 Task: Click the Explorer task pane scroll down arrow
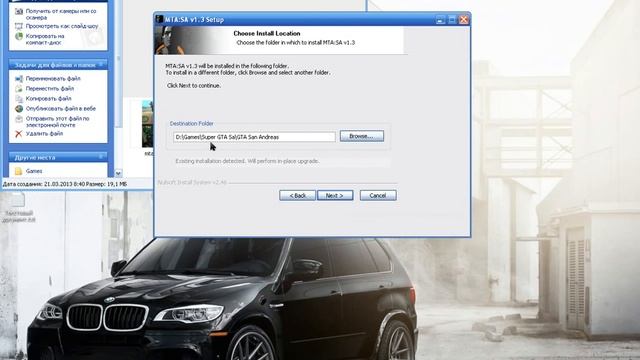pyautogui.click(x=118, y=173)
